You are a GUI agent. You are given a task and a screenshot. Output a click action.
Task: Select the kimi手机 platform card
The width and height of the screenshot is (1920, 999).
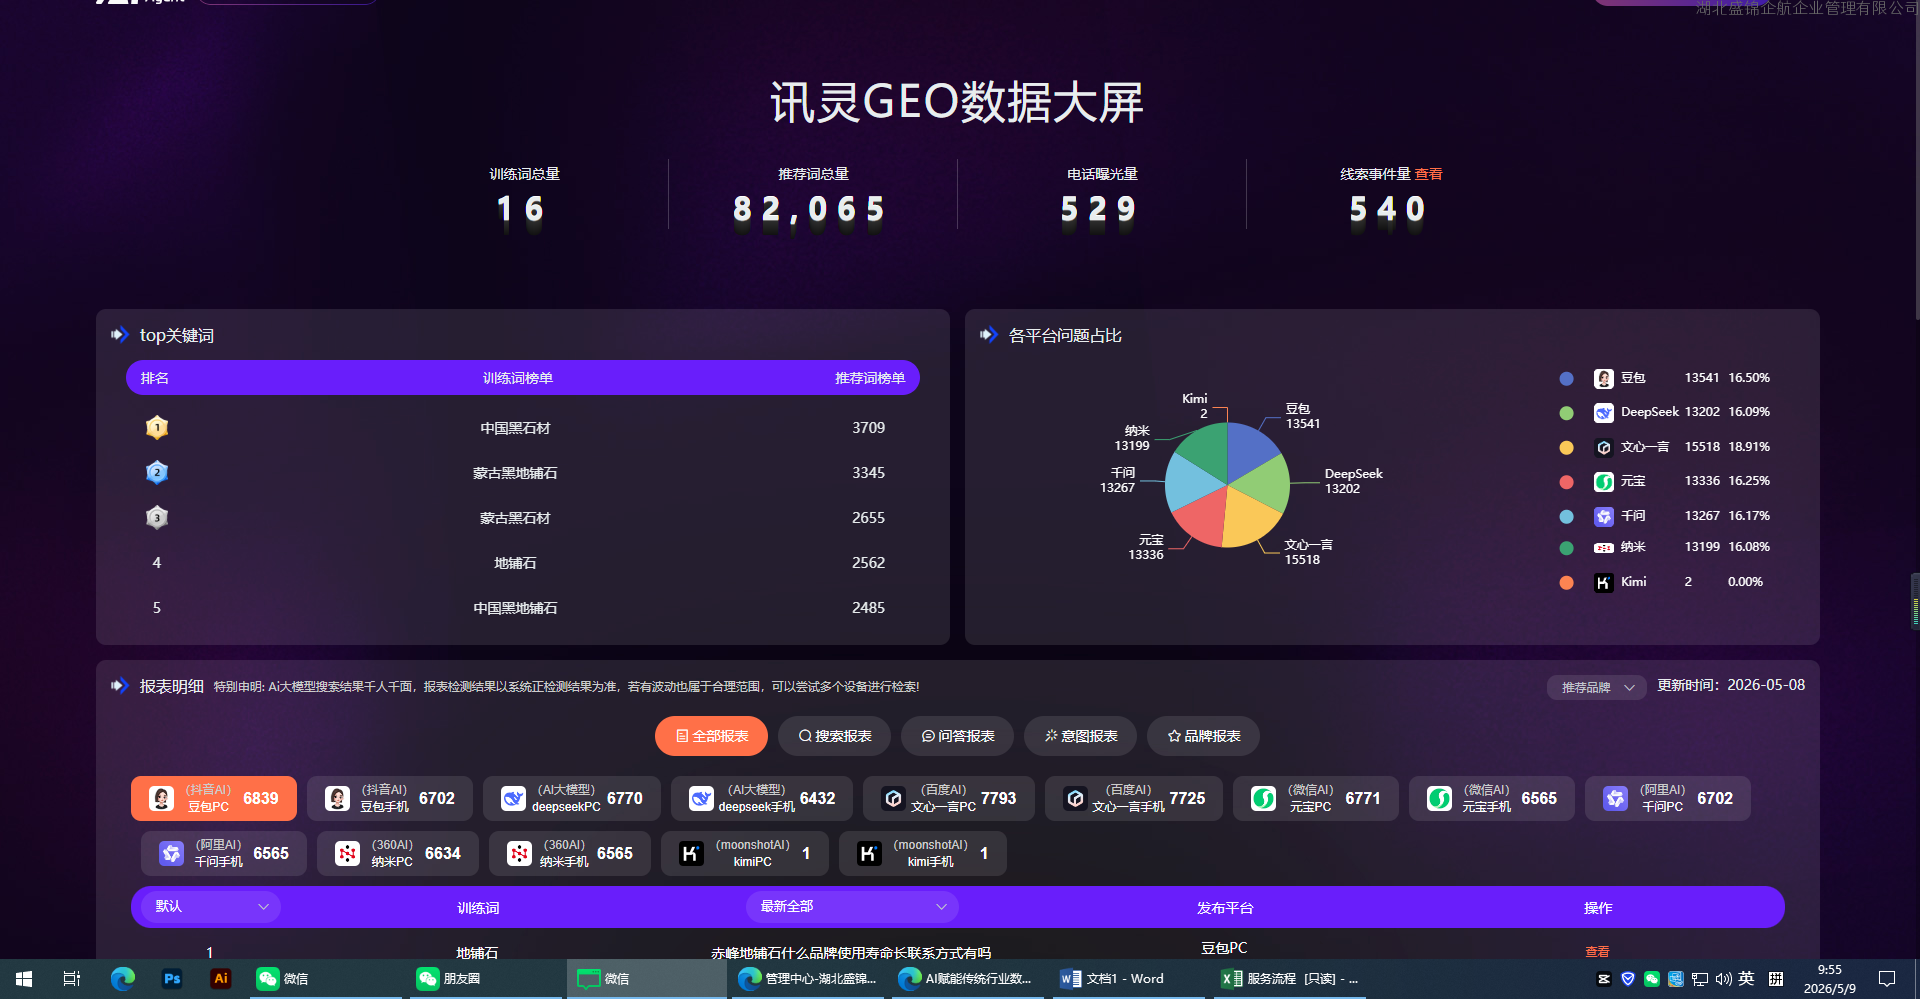[x=923, y=853]
